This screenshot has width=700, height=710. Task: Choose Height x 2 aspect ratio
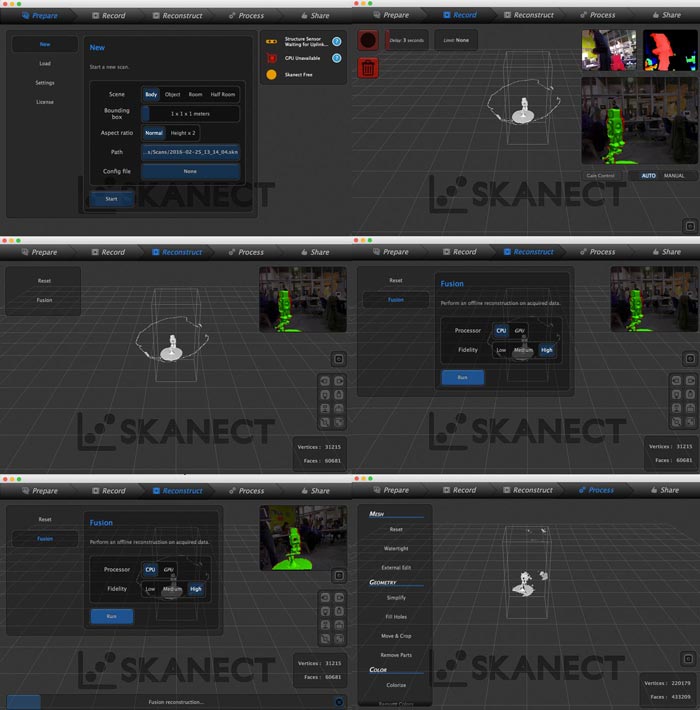point(183,133)
